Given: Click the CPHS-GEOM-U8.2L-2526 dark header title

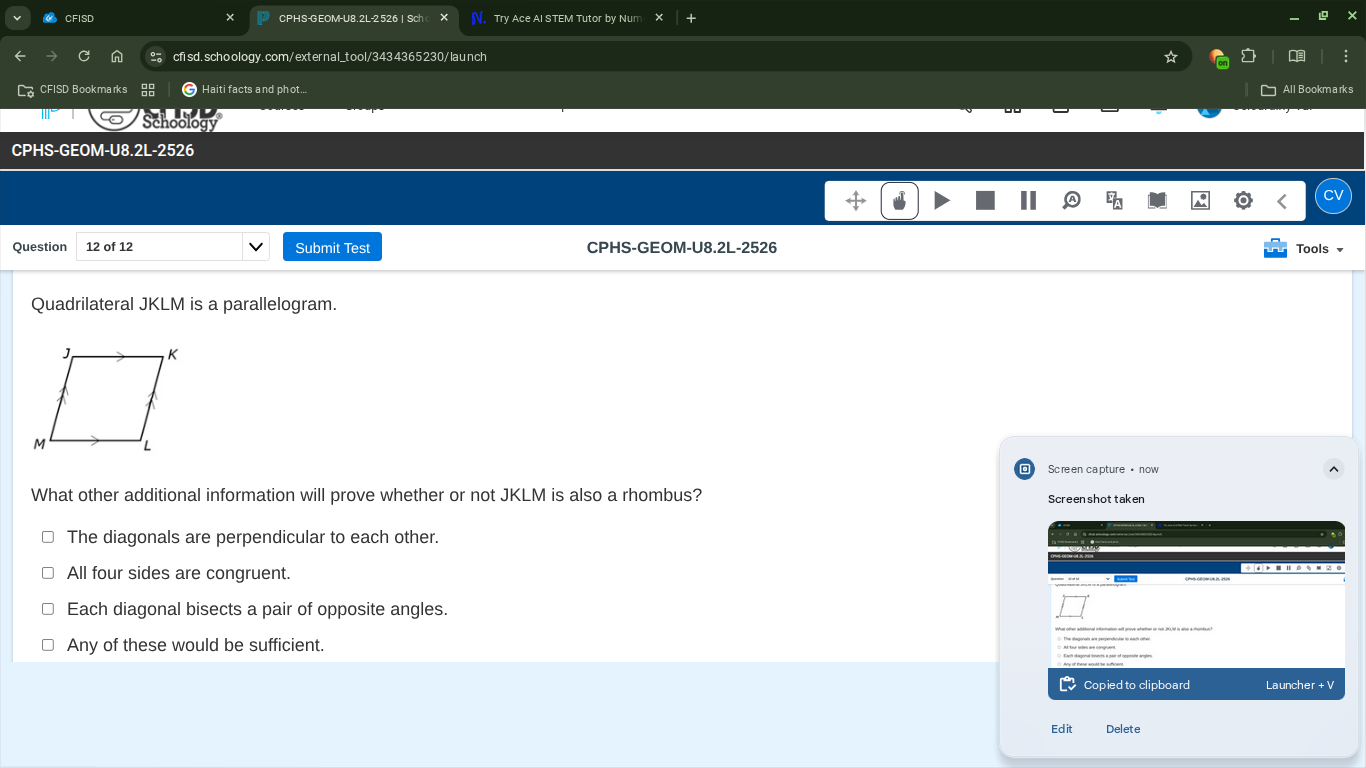Looking at the screenshot, I should (103, 150).
